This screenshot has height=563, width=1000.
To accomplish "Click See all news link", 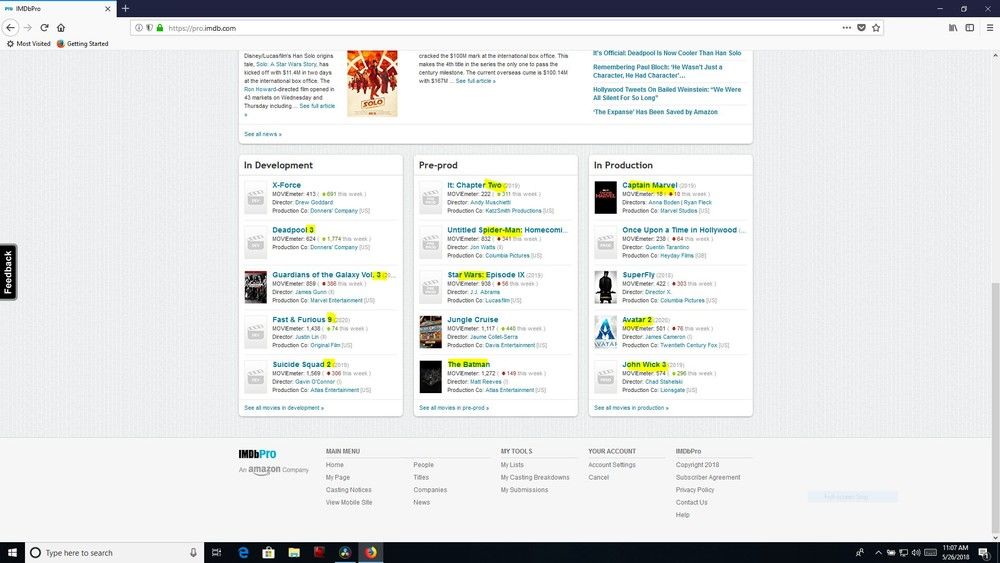I will click(263, 134).
